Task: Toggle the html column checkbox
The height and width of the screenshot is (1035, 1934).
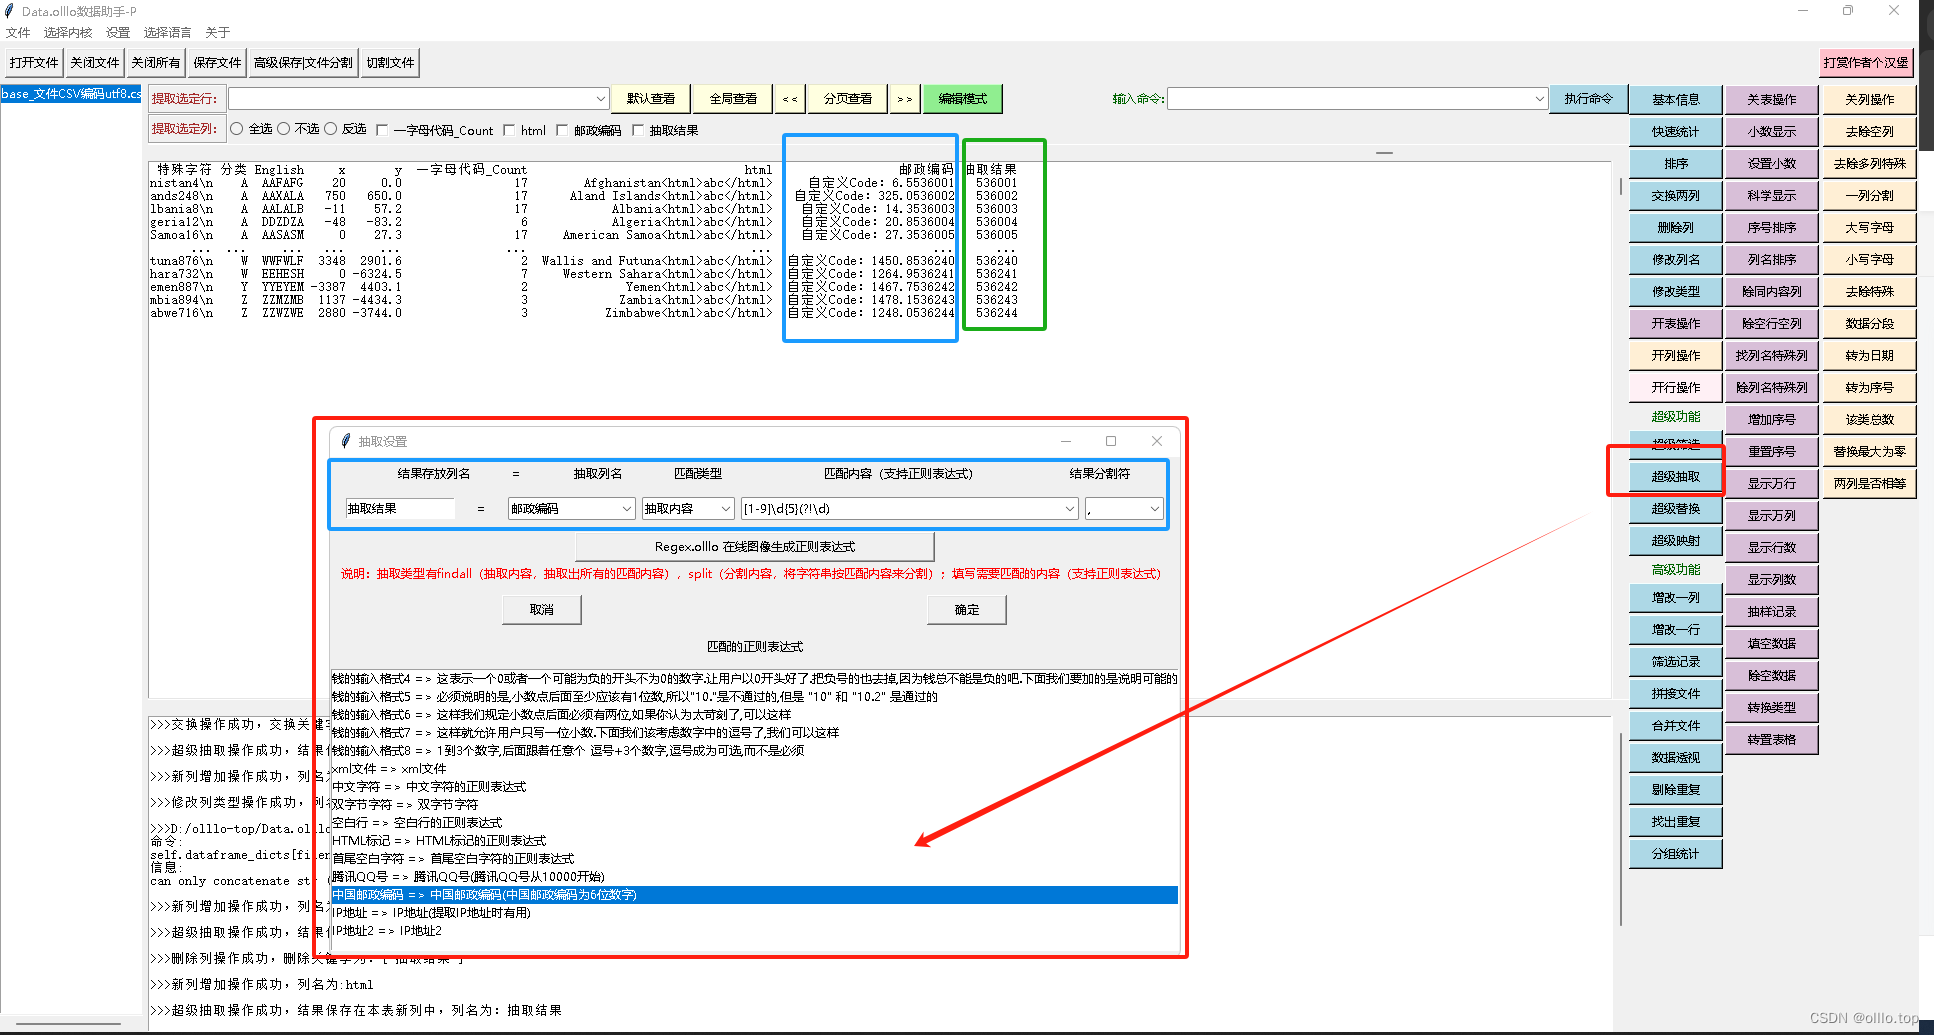Action: tap(509, 130)
